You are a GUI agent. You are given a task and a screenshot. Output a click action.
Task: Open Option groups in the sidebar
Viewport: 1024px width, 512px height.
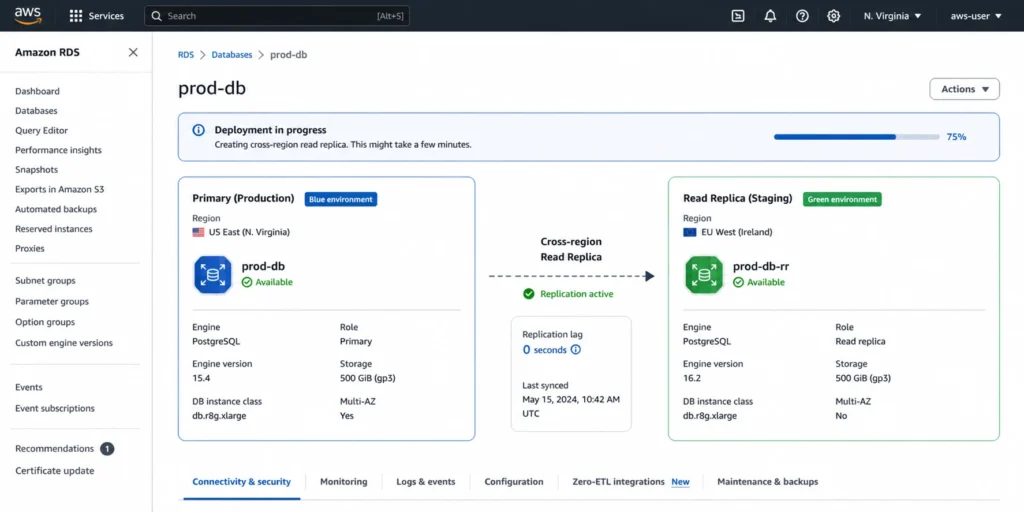tap(45, 322)
